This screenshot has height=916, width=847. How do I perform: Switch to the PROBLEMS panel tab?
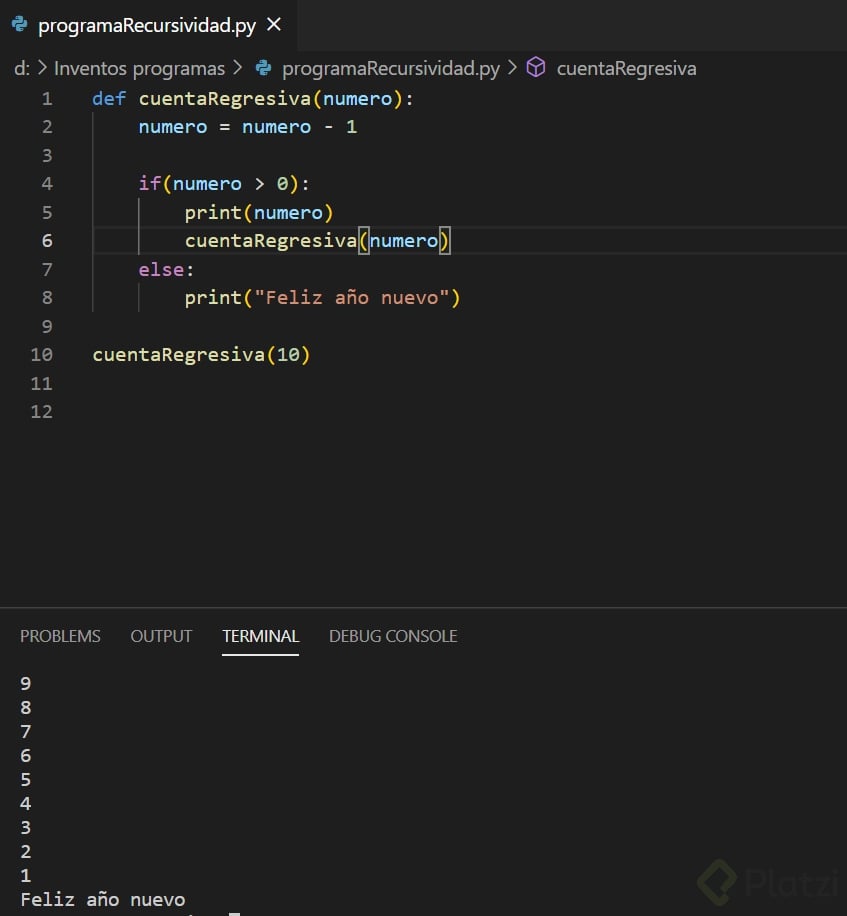pos(60,636)
